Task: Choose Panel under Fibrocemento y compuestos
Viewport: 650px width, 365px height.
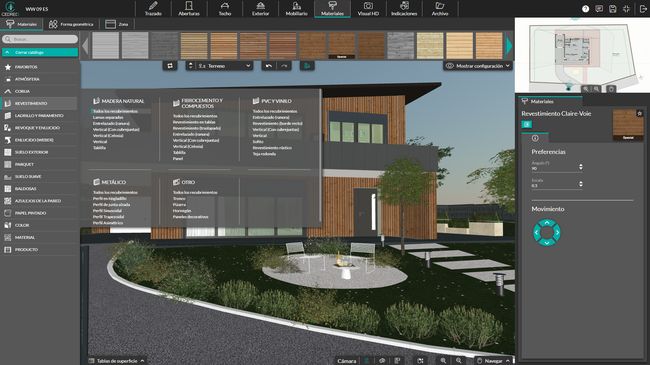Action: 178,158
